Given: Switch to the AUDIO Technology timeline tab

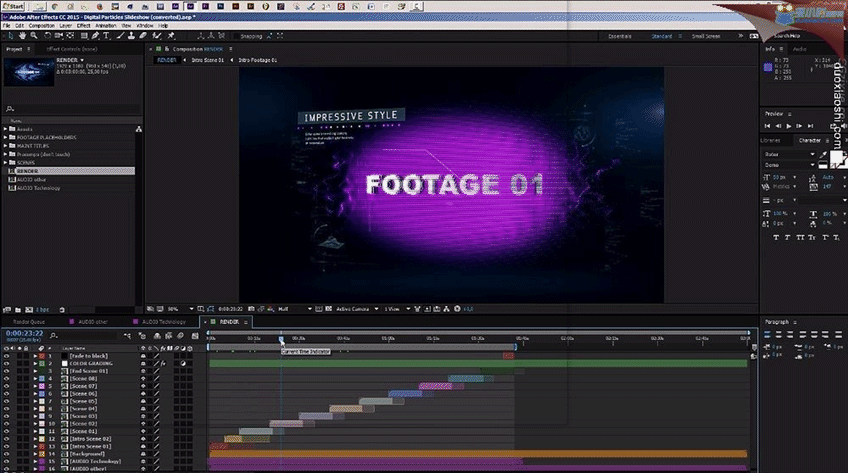Looking at the screenshot, I should pyautogui.click(x=163, y=322).
